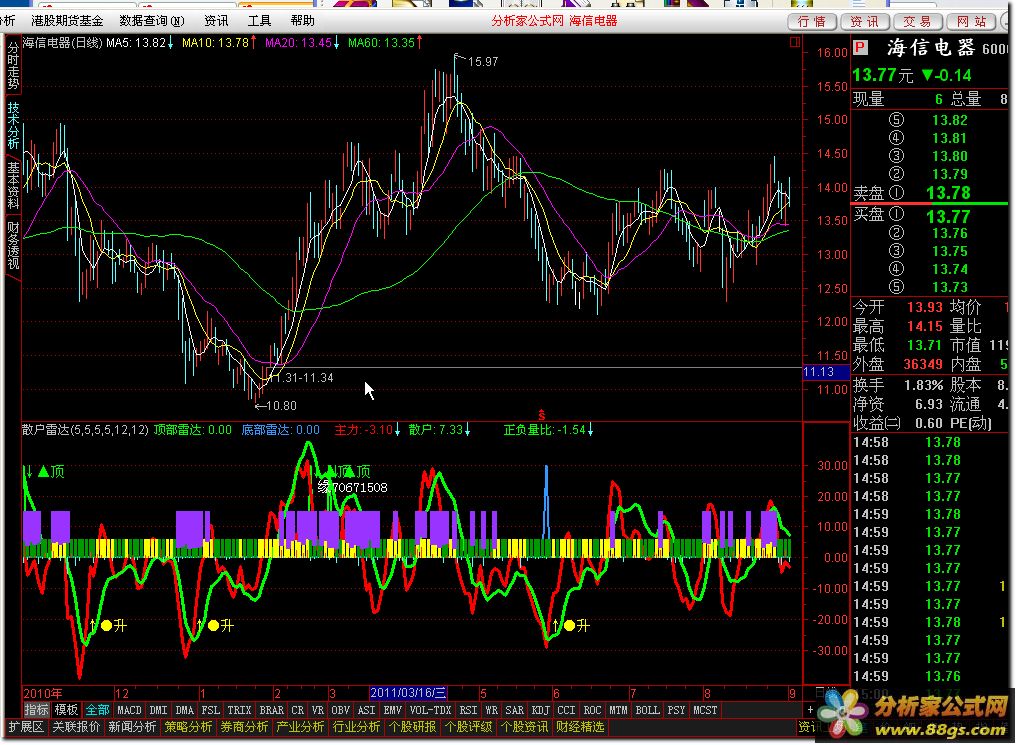Choose the ROC indicator
The image size is (1017, 745).
(x=592, y=710)
